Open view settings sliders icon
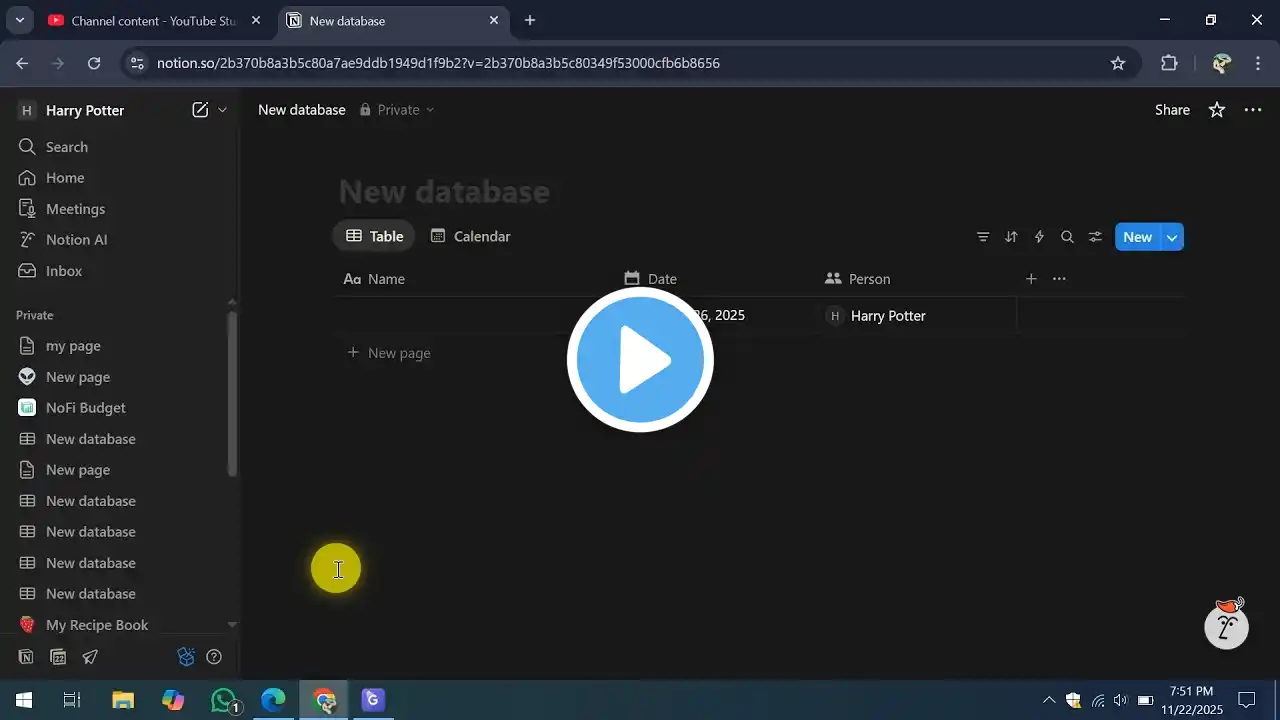1280x720 pixels. click(x=1095, y=237)
